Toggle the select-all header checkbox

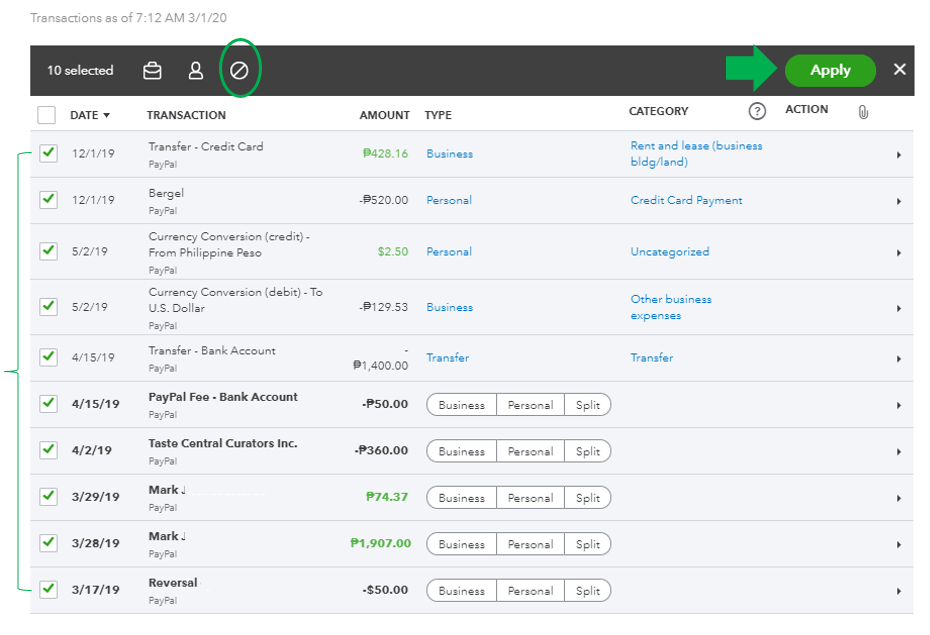click(47, 114)
